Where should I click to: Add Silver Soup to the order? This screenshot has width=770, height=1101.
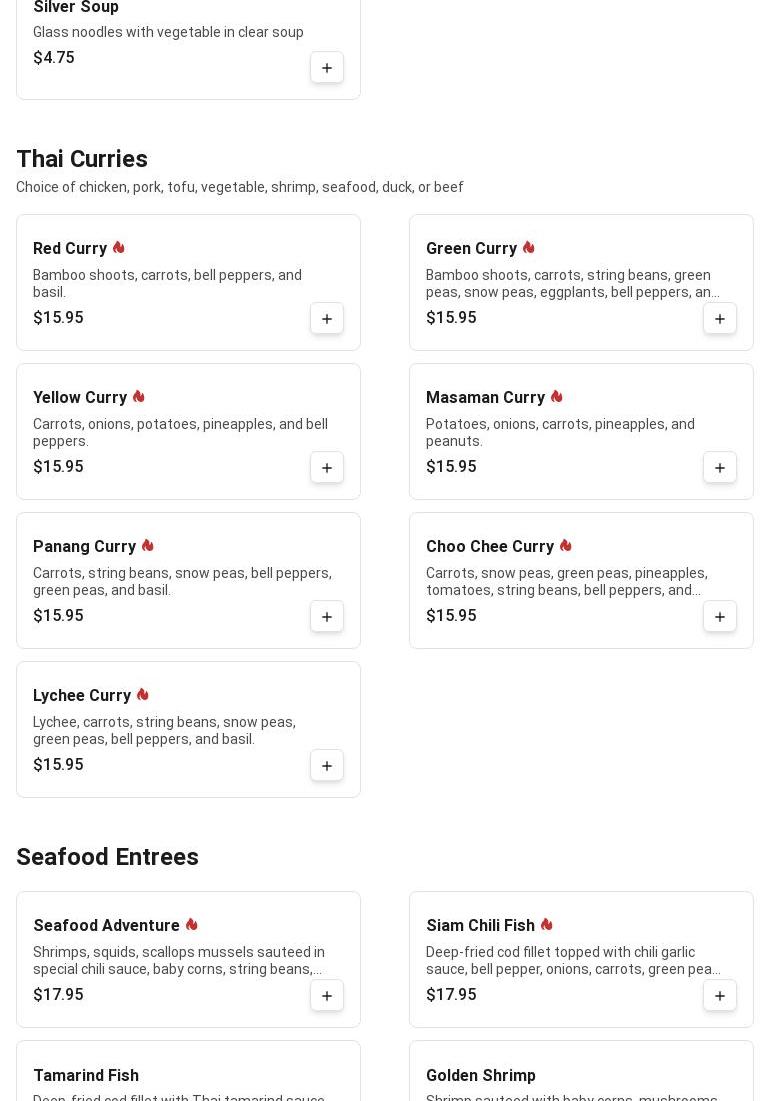pos(327,68)
